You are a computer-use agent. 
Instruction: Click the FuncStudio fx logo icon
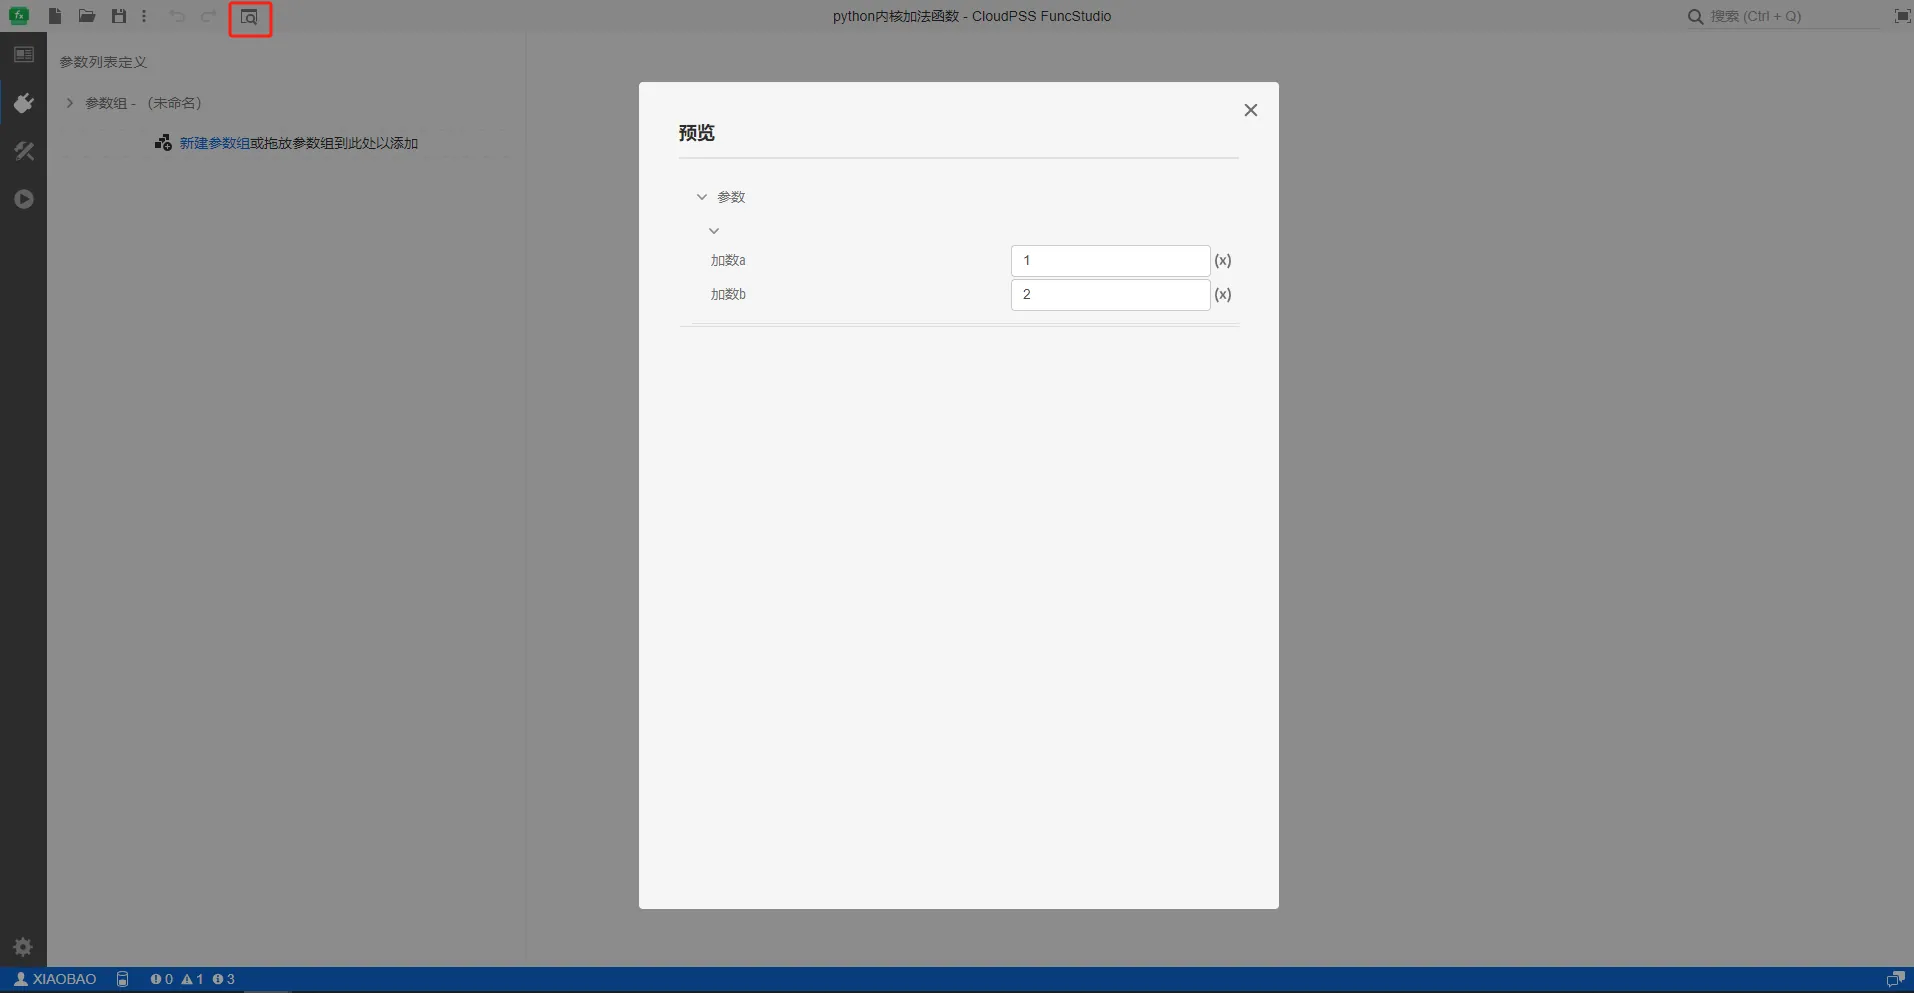coord(19,16)
